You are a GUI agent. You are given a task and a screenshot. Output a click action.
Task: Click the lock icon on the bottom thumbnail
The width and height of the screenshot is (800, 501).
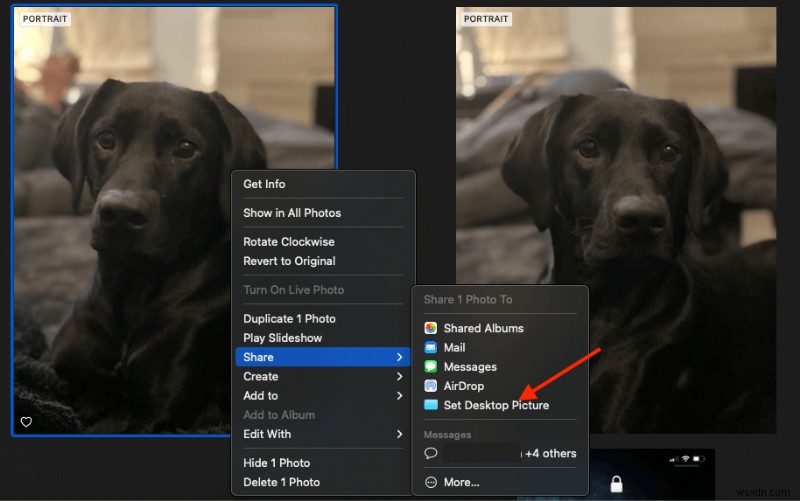(x=616, y=483)
